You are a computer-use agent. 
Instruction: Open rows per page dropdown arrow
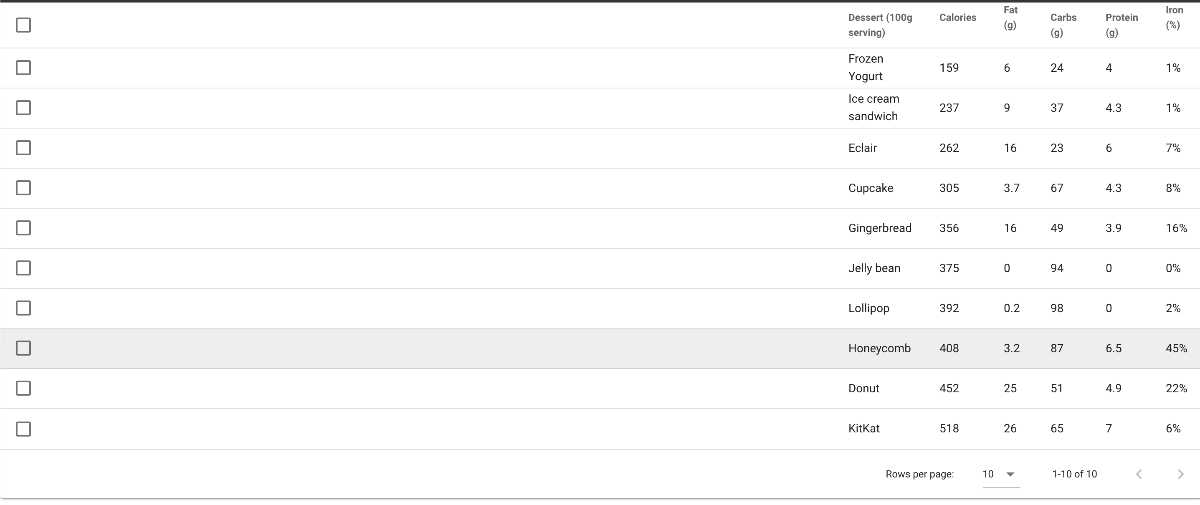click(1010, 474)
